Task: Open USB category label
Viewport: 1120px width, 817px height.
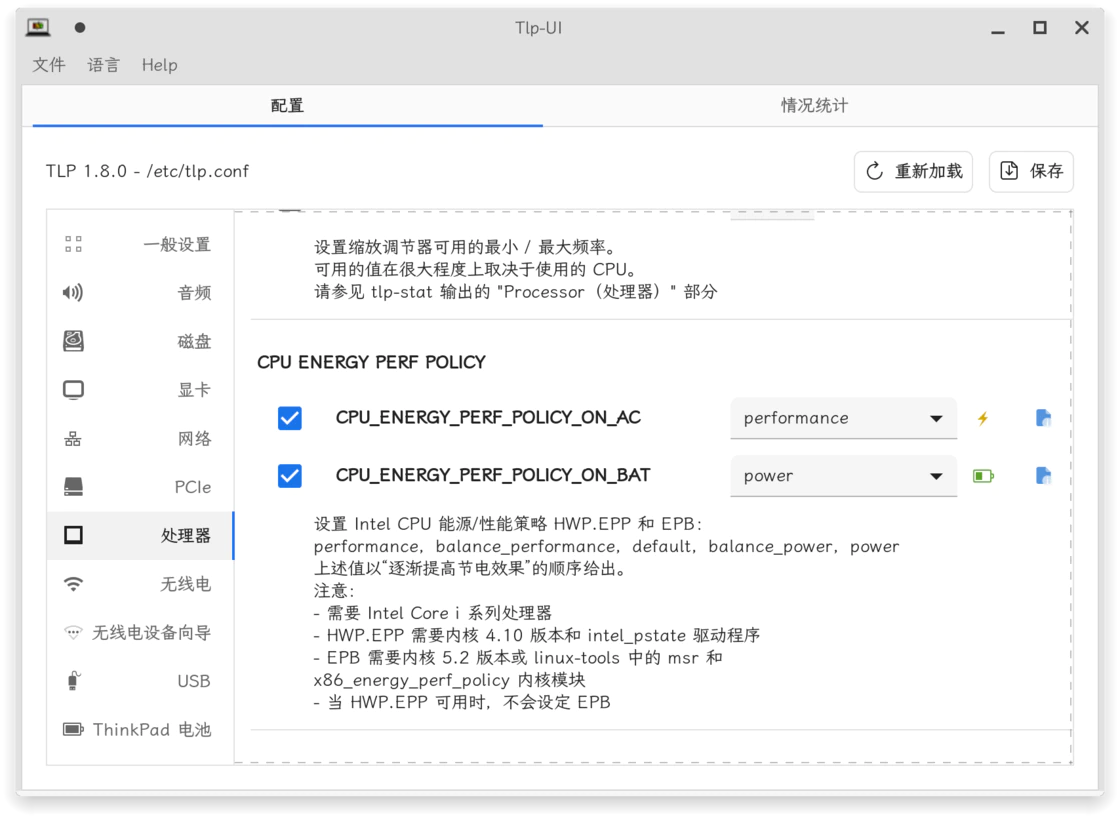Action: click(x=194, y=681)
